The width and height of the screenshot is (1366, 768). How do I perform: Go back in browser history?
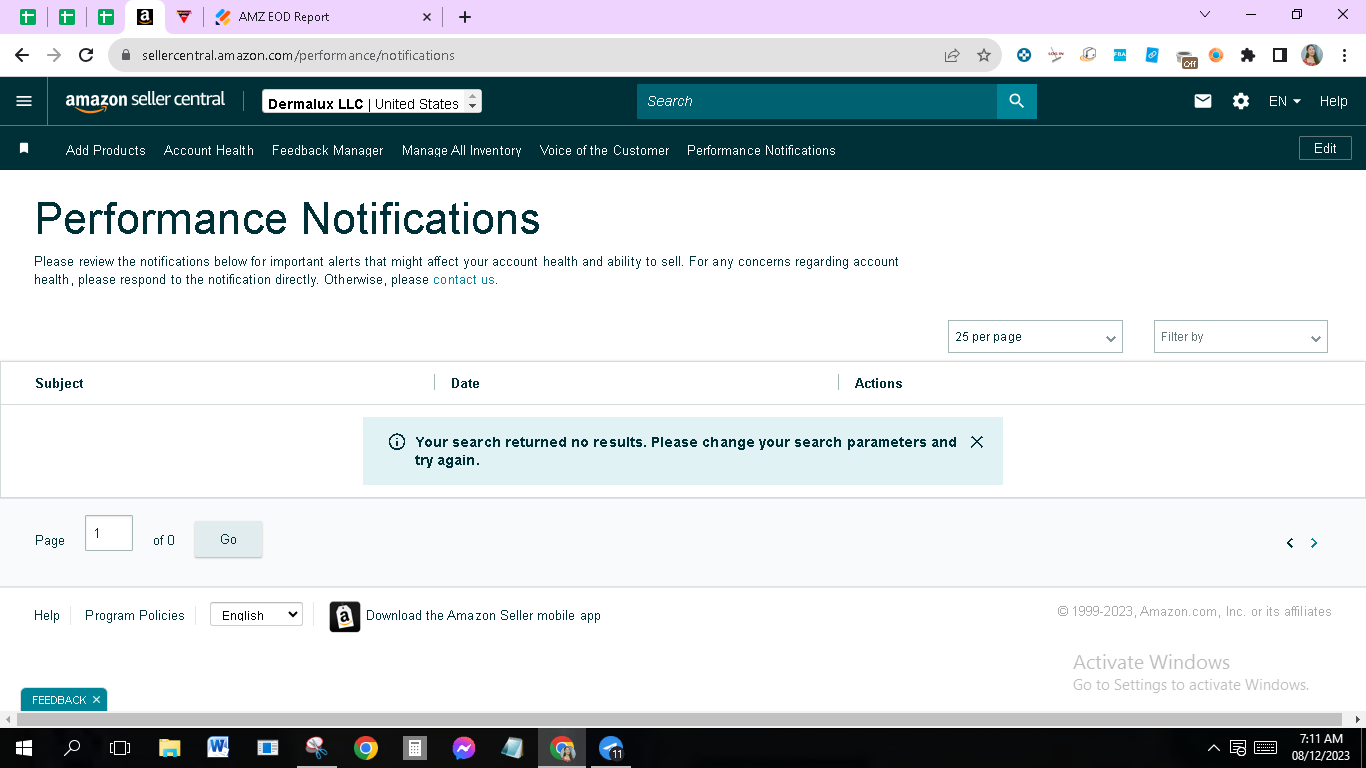coord(22,56)
